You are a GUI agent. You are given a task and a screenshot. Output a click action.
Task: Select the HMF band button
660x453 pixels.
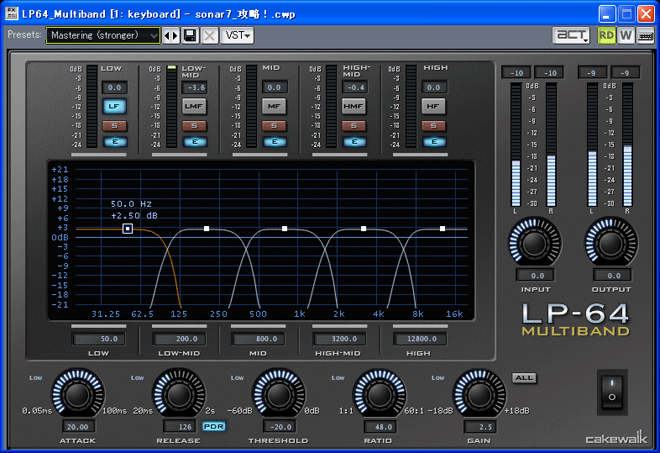pyautogui.click(x=354, y=106)
